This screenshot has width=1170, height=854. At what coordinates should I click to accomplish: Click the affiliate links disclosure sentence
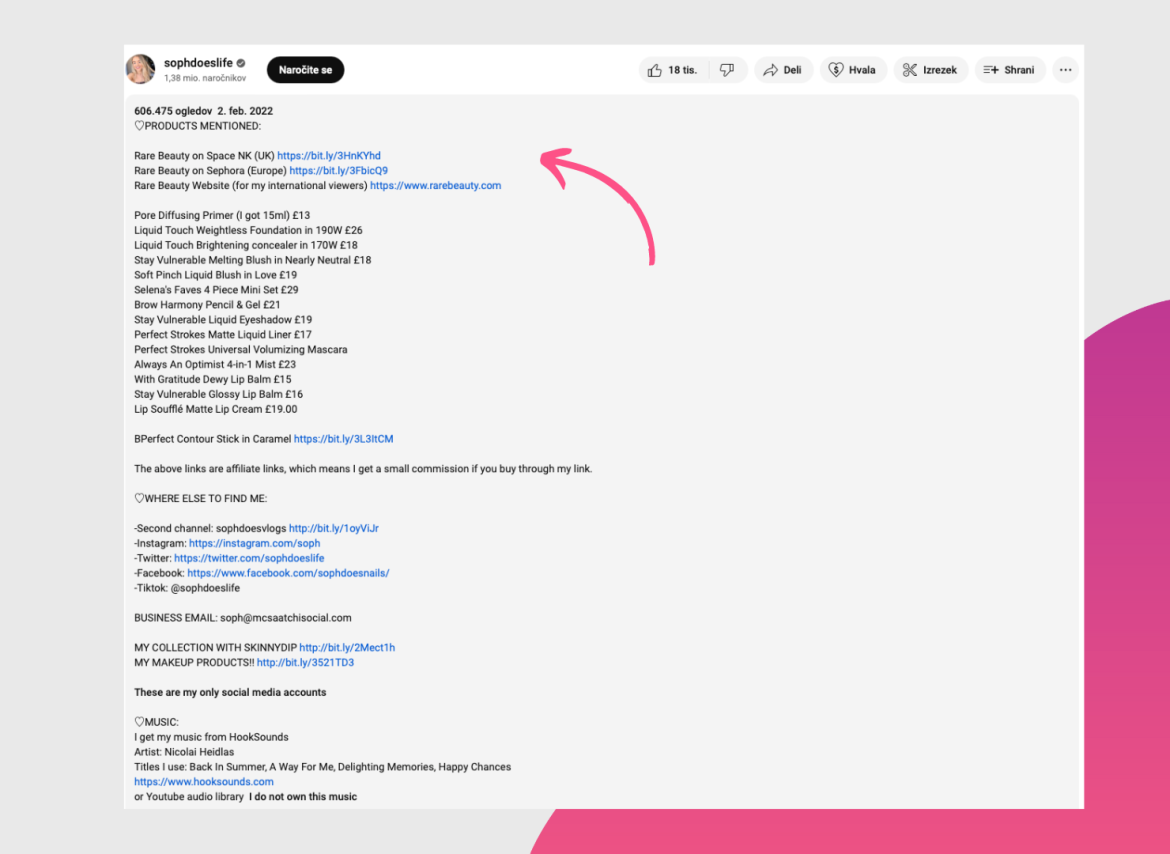(x=363, y=469)
